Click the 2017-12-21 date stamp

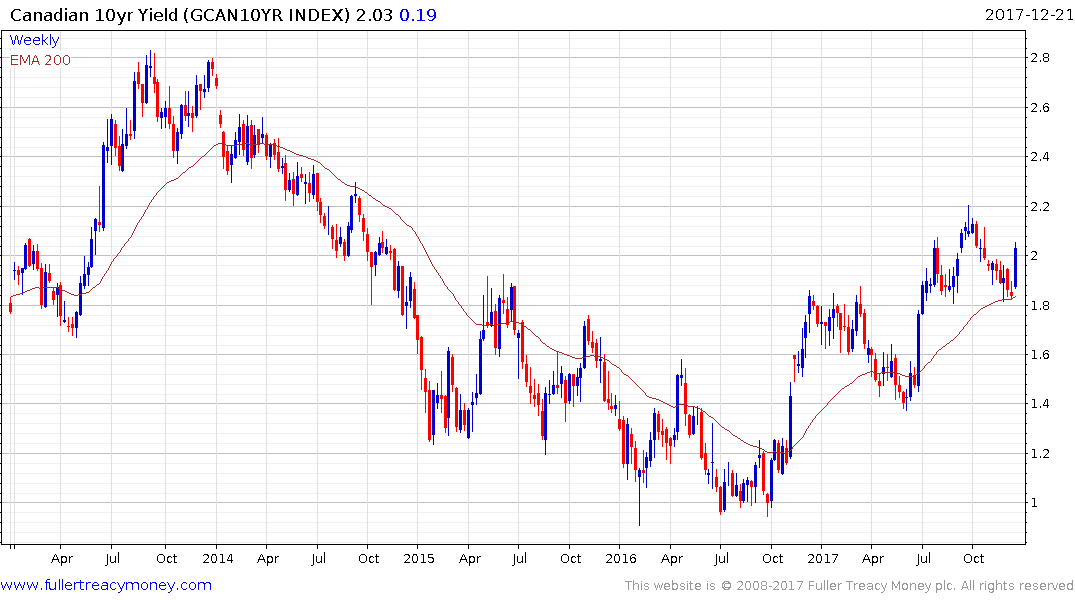coord(1027,14)
